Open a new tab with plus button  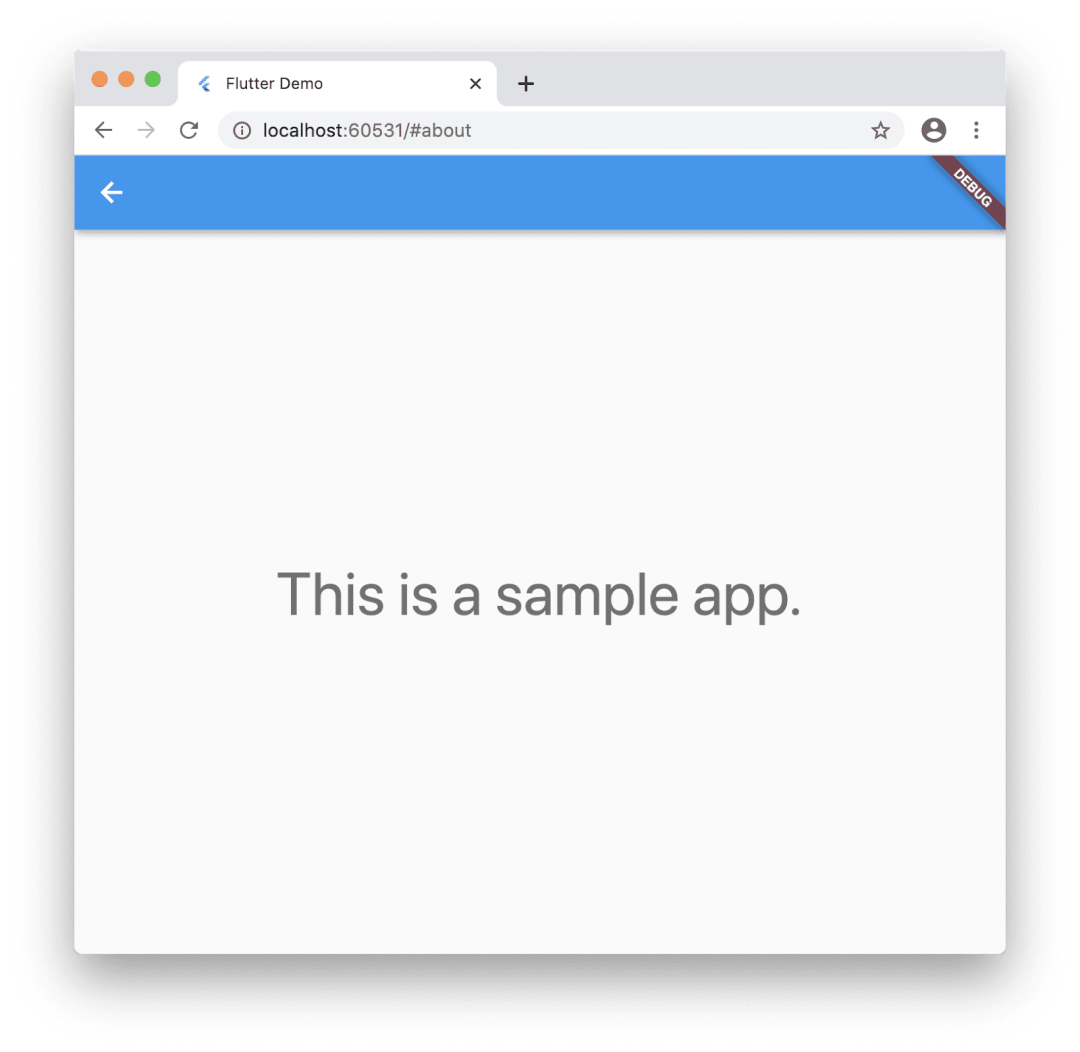coord(526,84)
